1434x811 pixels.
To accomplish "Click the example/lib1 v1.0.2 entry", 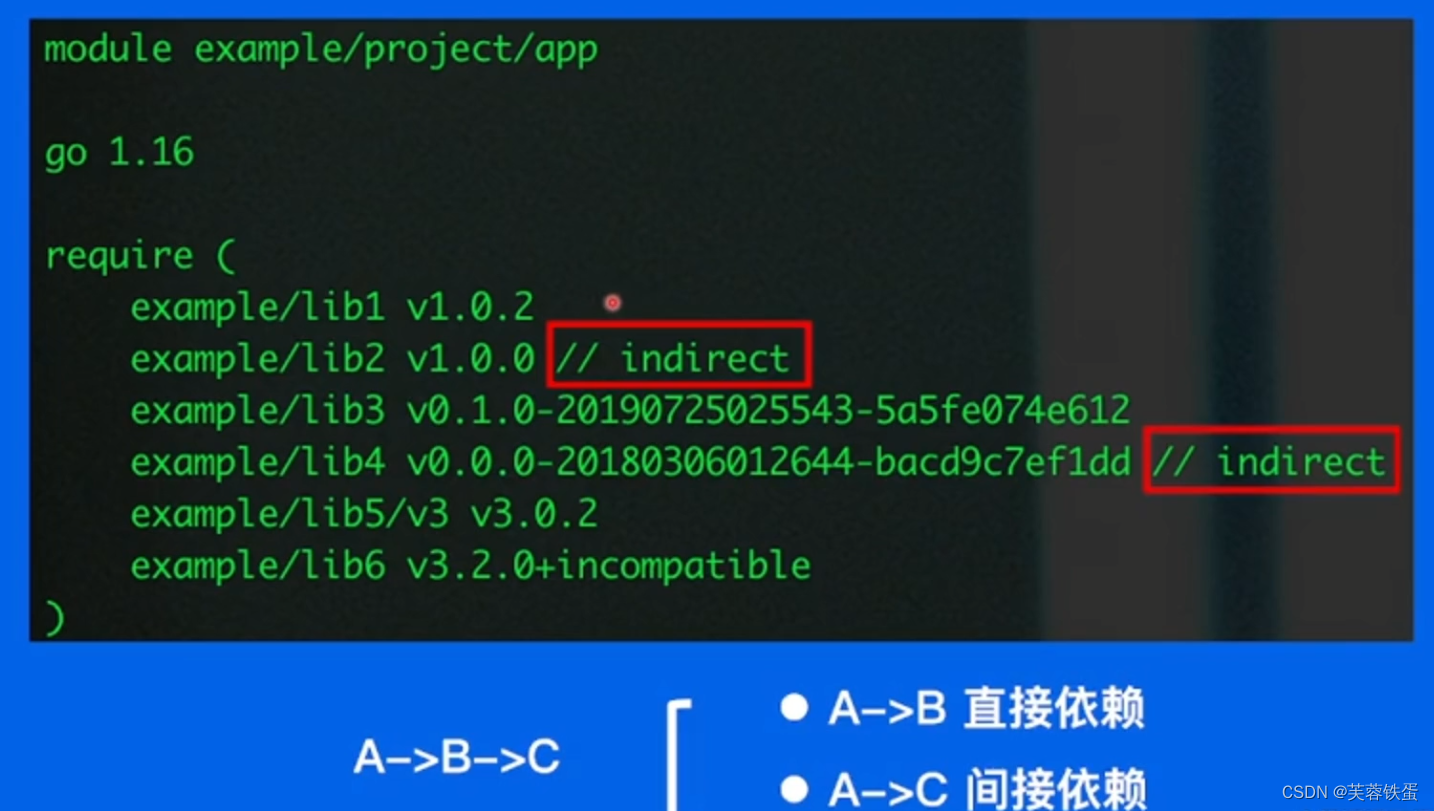I will [332, 307].
